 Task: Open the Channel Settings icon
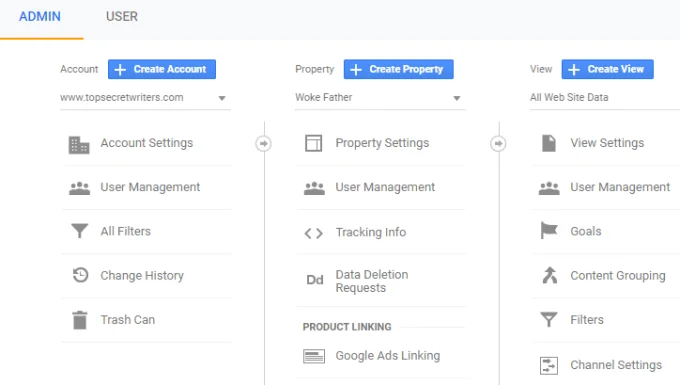(549, 365)
